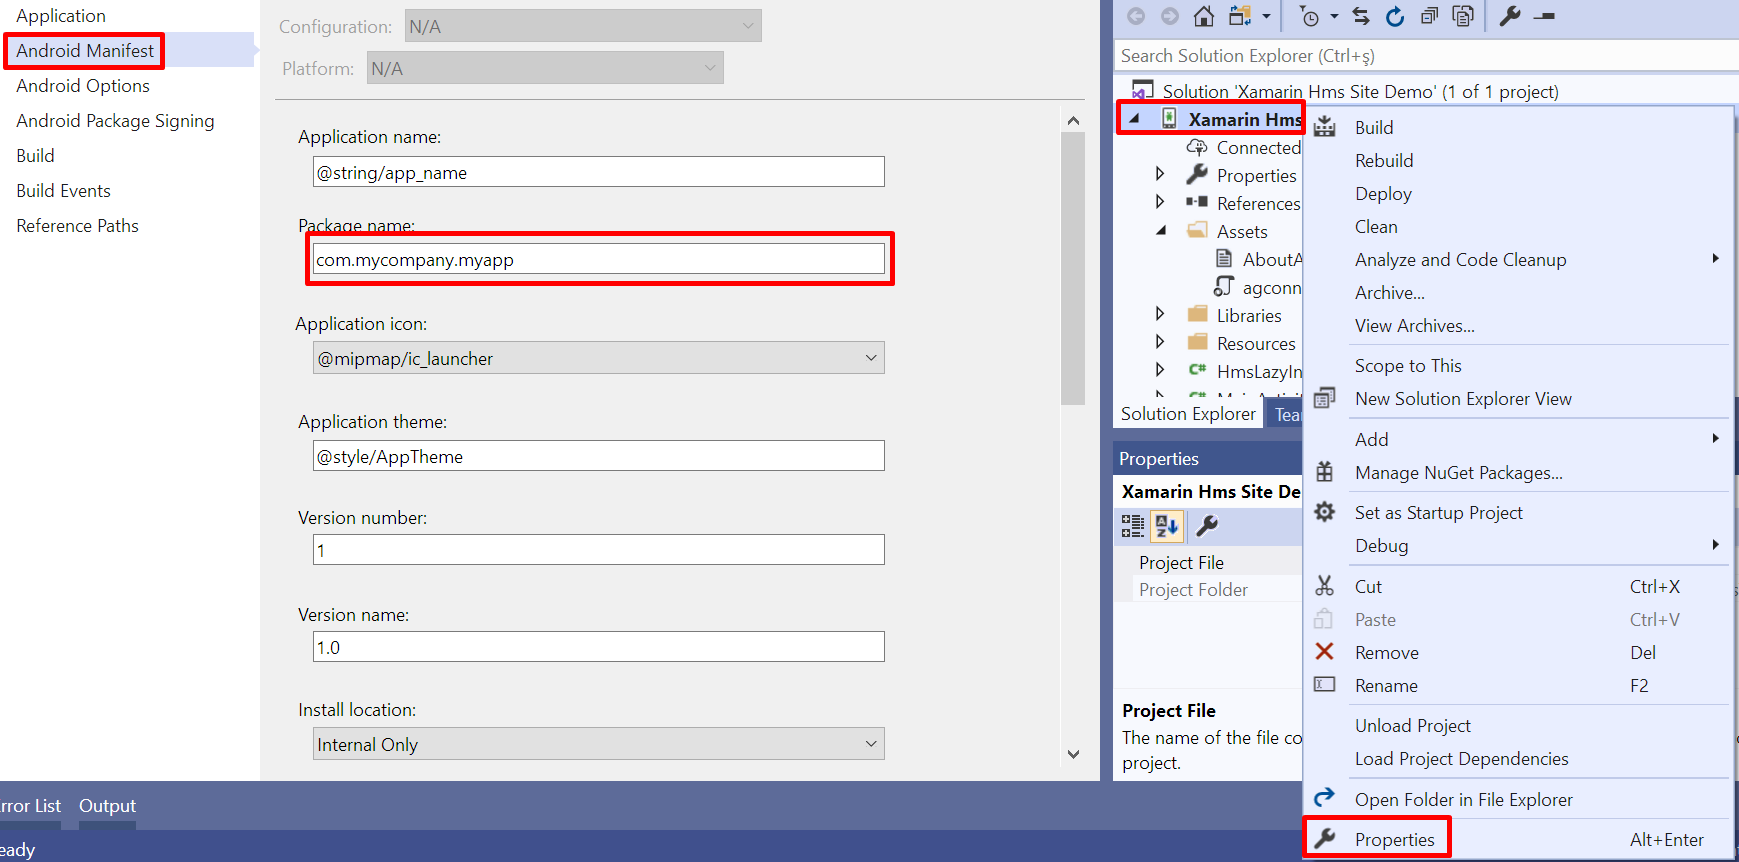Toggle Alphabetical sort in Properties panel
The height and width of the screenshot is (862, 1739).
point(1166,526)
